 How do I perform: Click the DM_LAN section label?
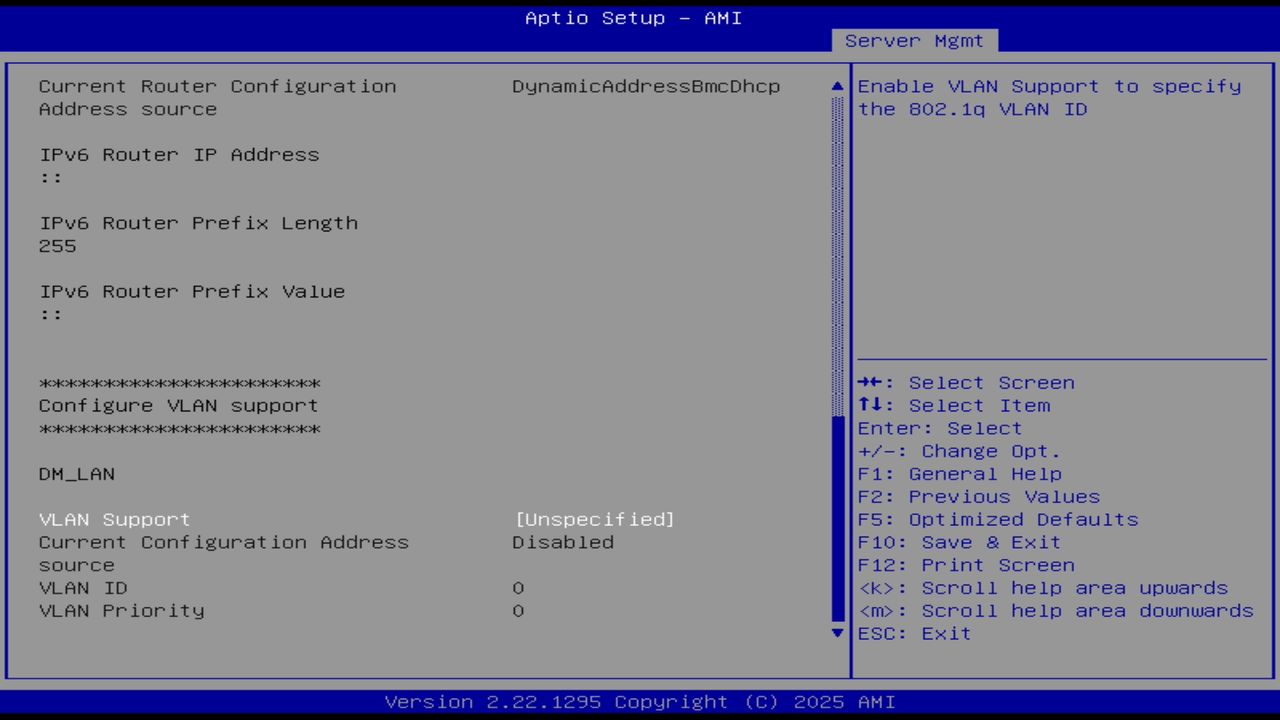pos(76,474)
